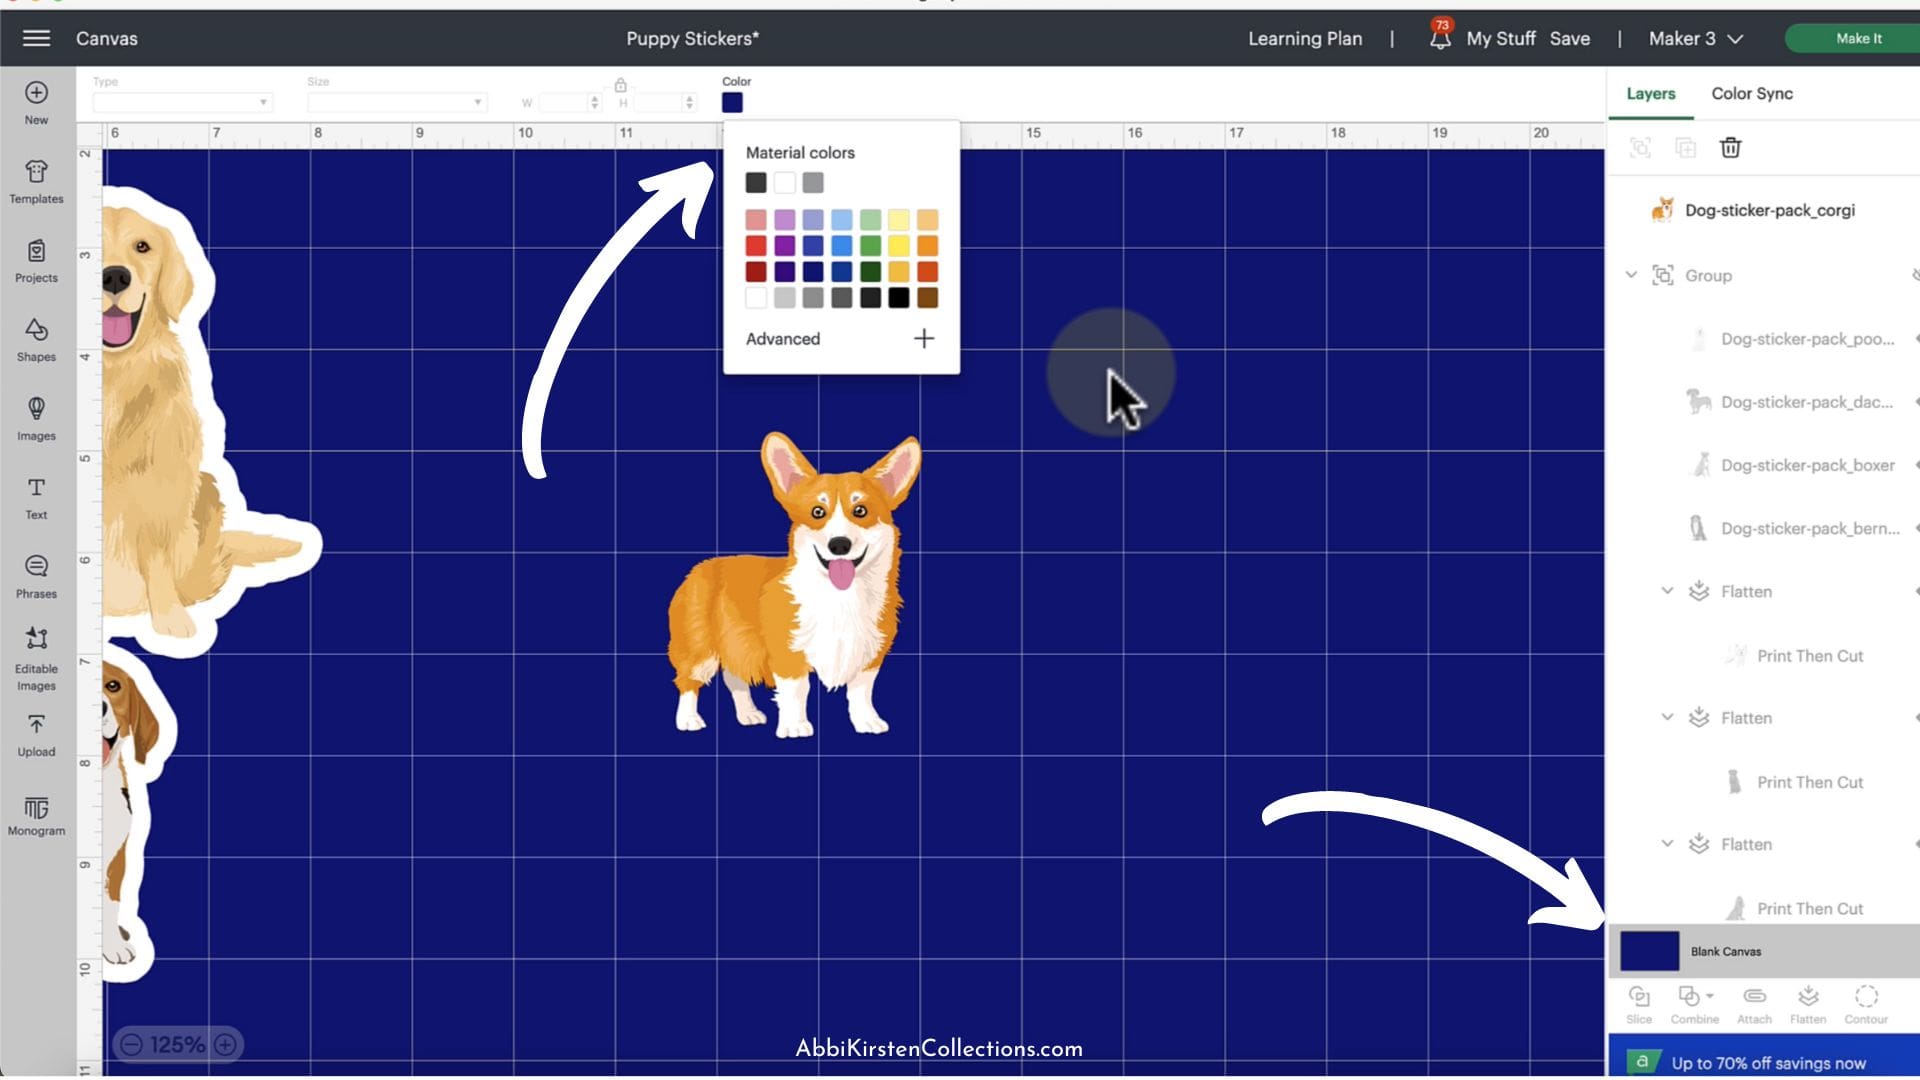Open the Upload panel
The image size is (1920, 1080).
(36, 735)
